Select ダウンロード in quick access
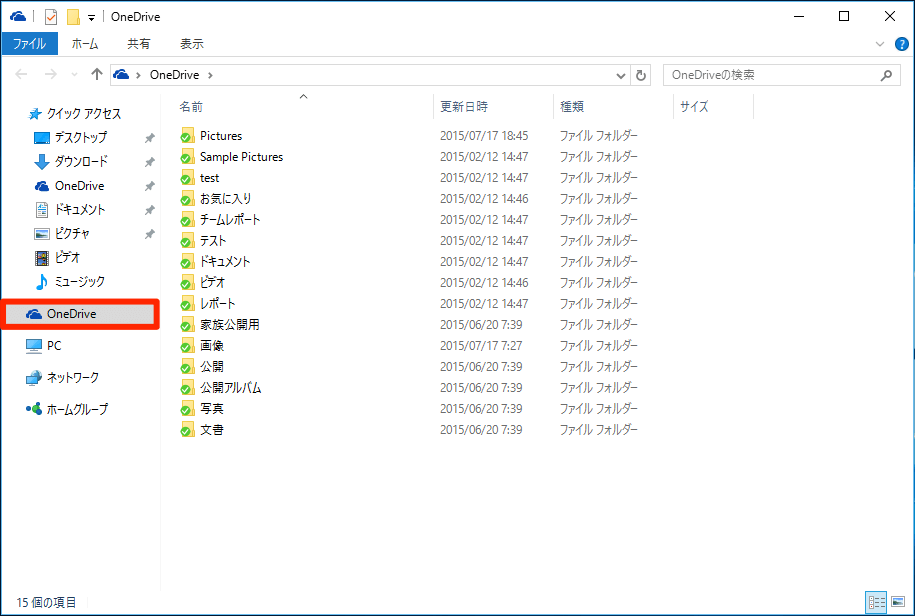Viewport: 915px width, 616px height. (x=71, y=162)
